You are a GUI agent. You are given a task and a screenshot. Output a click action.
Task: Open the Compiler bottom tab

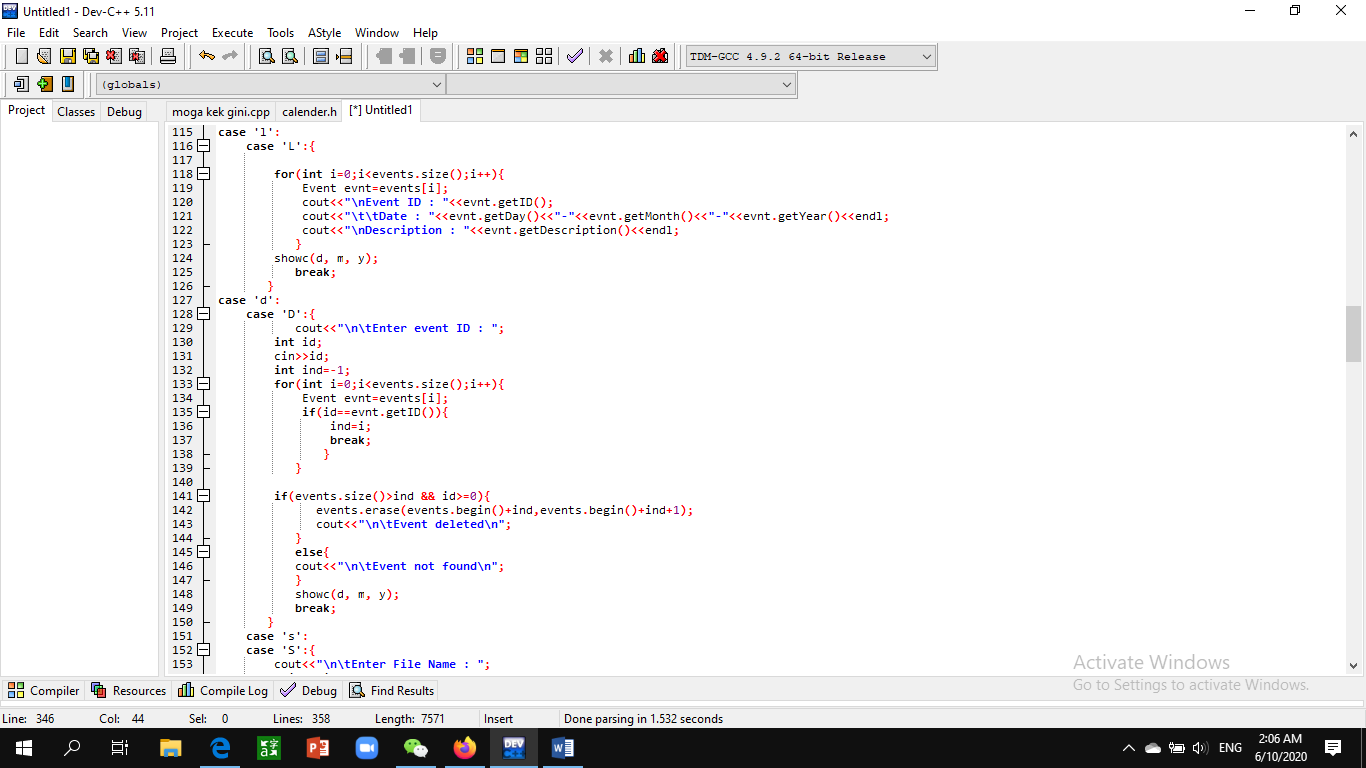(x=44, y=690)
